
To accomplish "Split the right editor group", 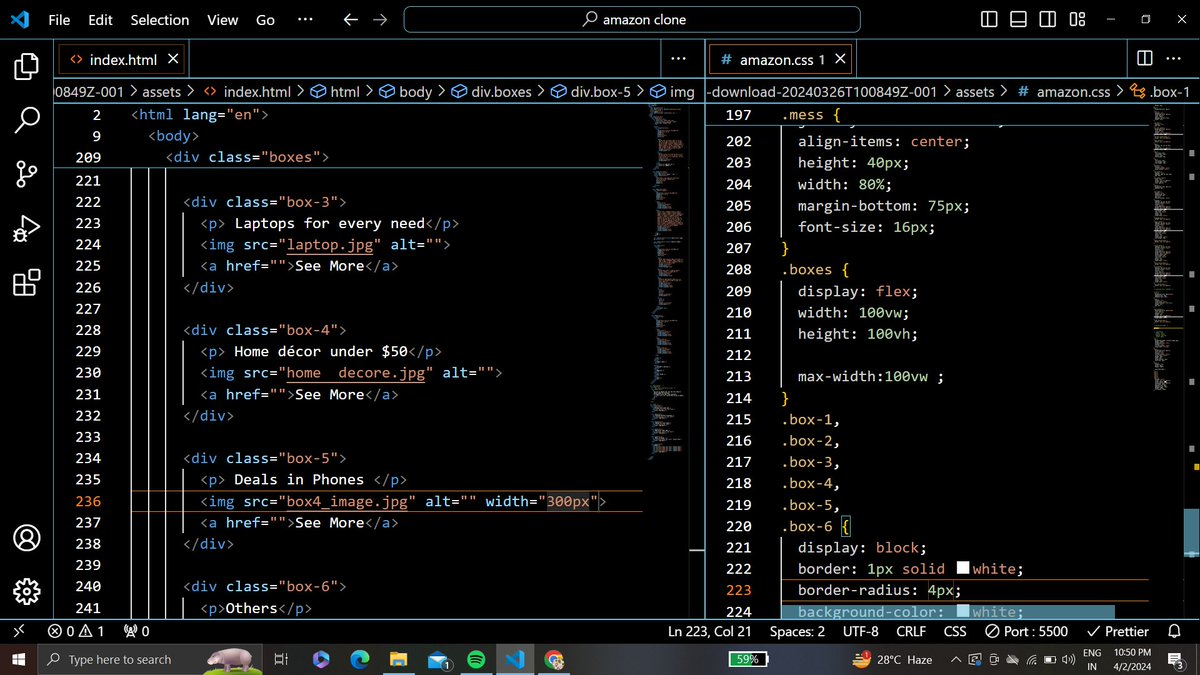I will coord(1144,59).
